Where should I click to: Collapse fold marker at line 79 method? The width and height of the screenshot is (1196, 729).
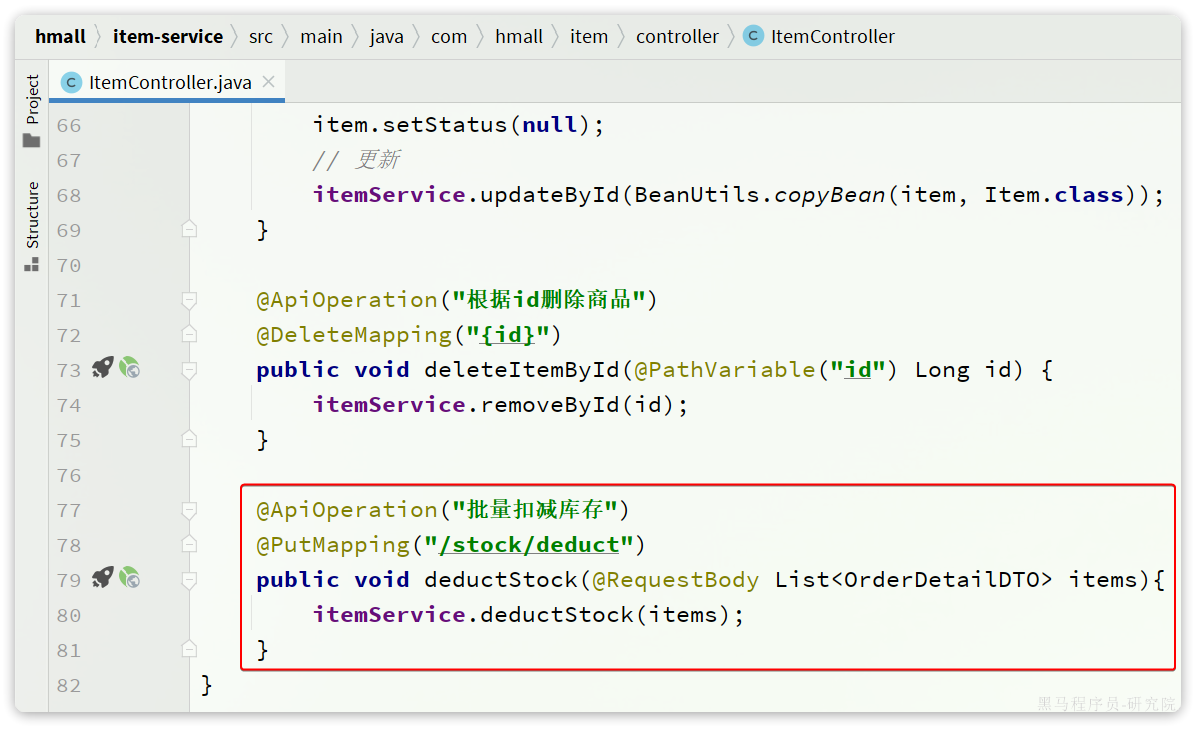pyautogui.click(x=189, y=580)
